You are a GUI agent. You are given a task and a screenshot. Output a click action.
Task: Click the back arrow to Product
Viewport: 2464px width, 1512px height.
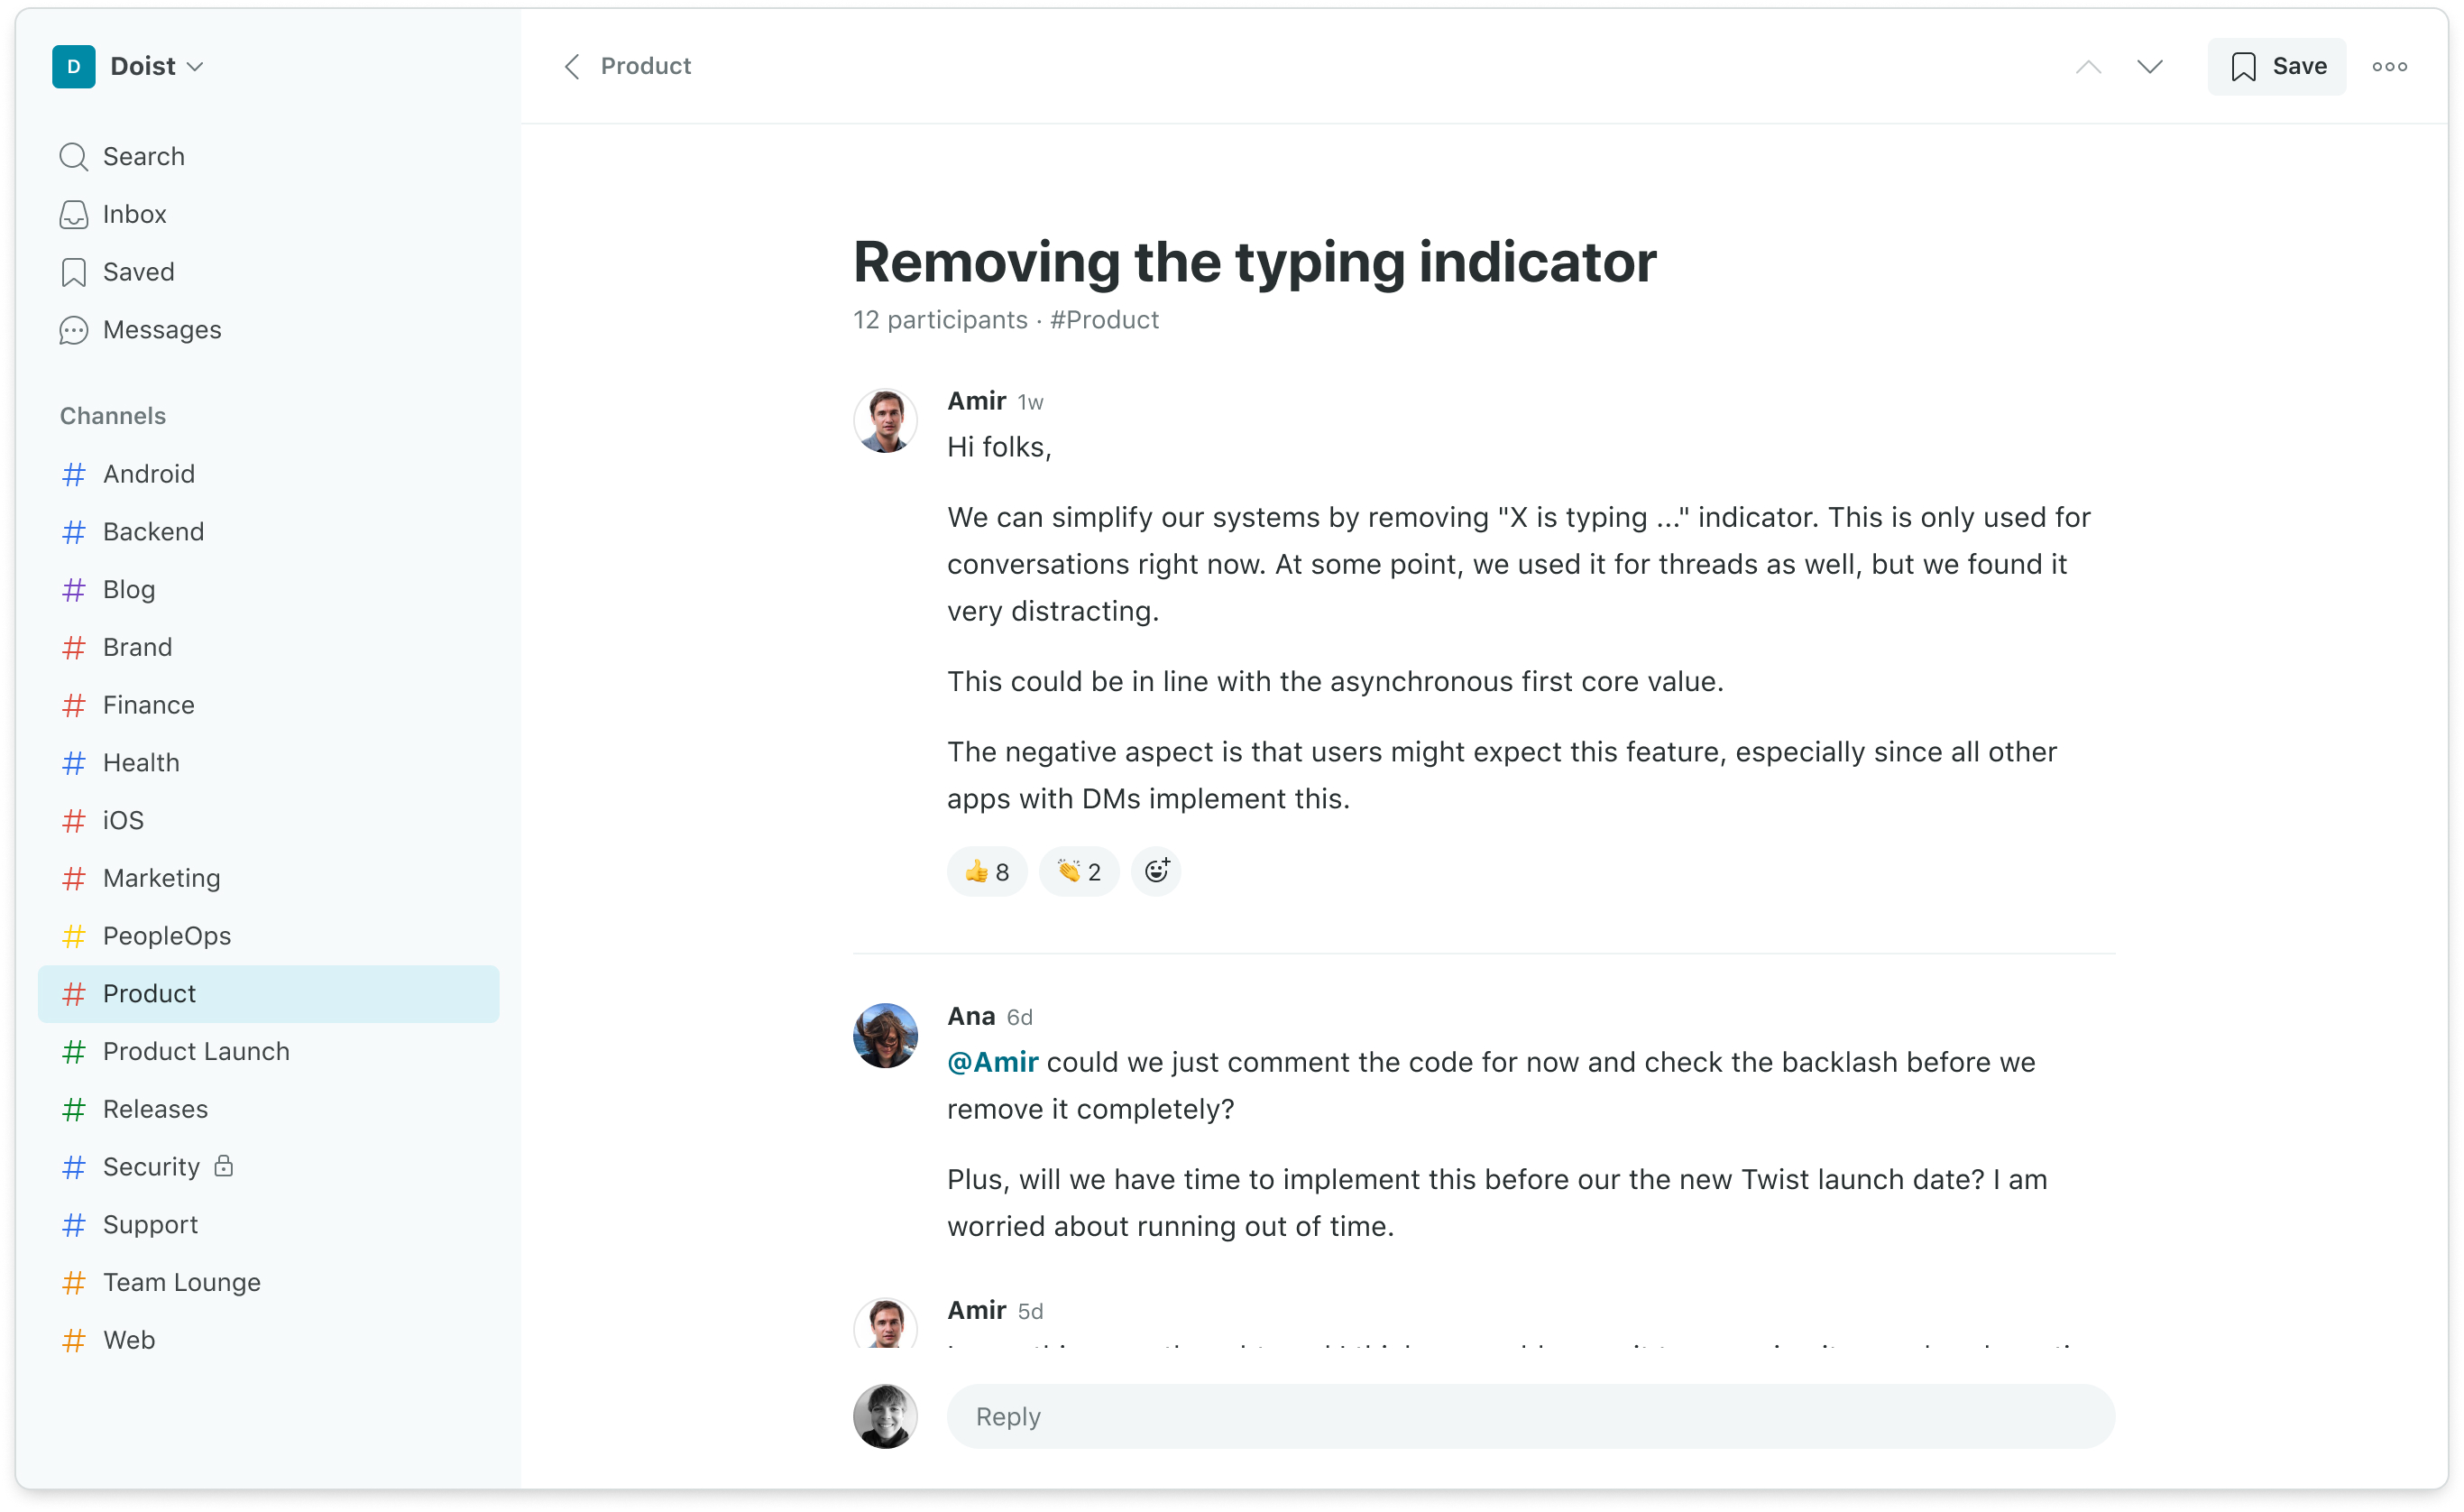click(572, 66)
